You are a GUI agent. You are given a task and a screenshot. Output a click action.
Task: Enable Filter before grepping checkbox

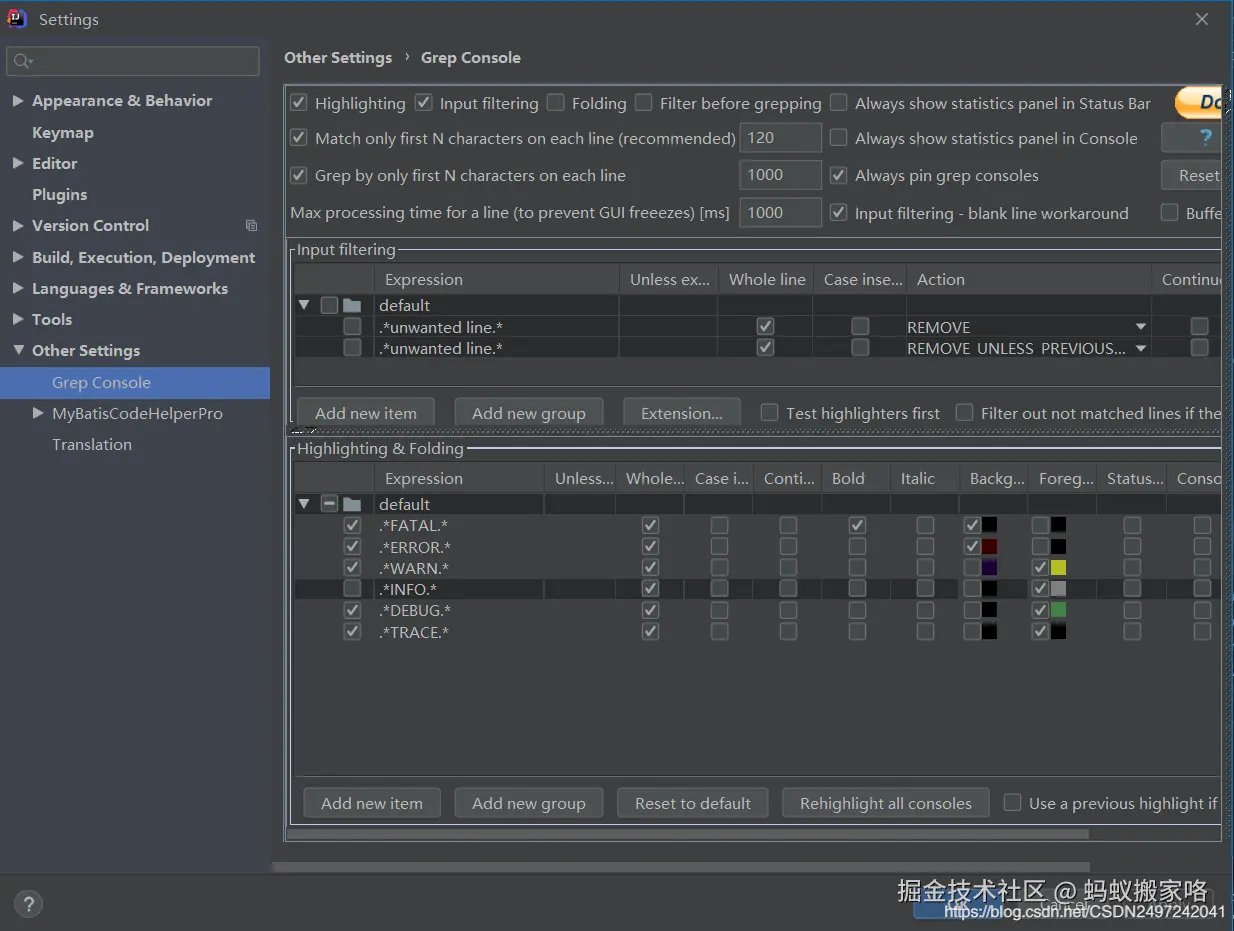(x=644, y=103)
